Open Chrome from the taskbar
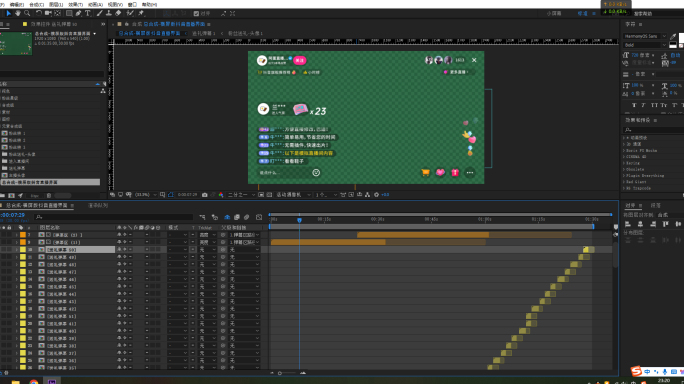 click(34, 382)
